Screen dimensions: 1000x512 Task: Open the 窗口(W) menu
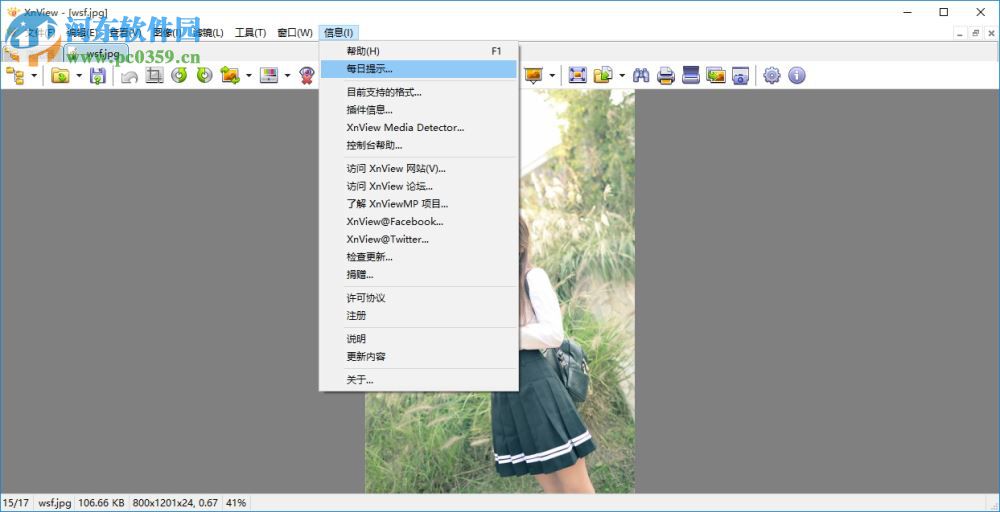click(x=295, y=33)
